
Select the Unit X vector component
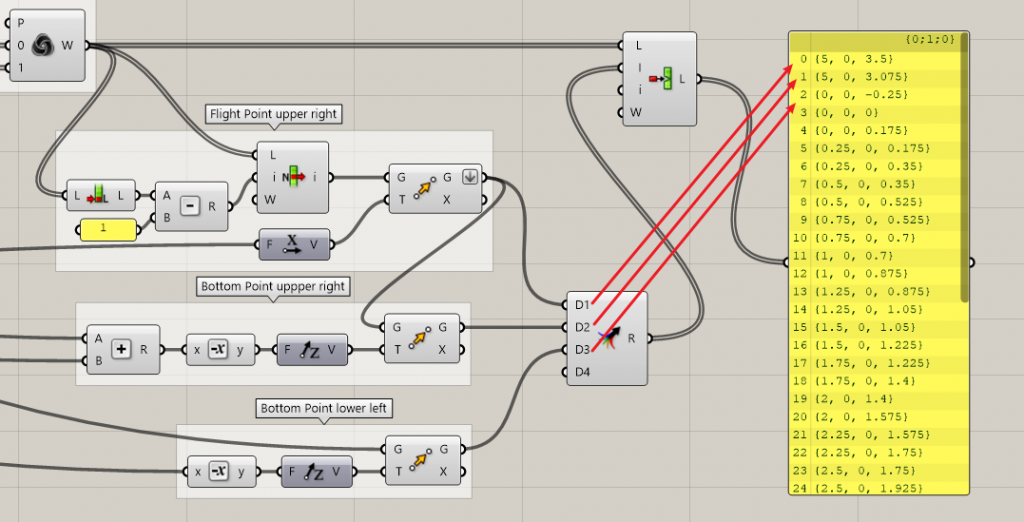pyautogui.click(x=293, y=243)
